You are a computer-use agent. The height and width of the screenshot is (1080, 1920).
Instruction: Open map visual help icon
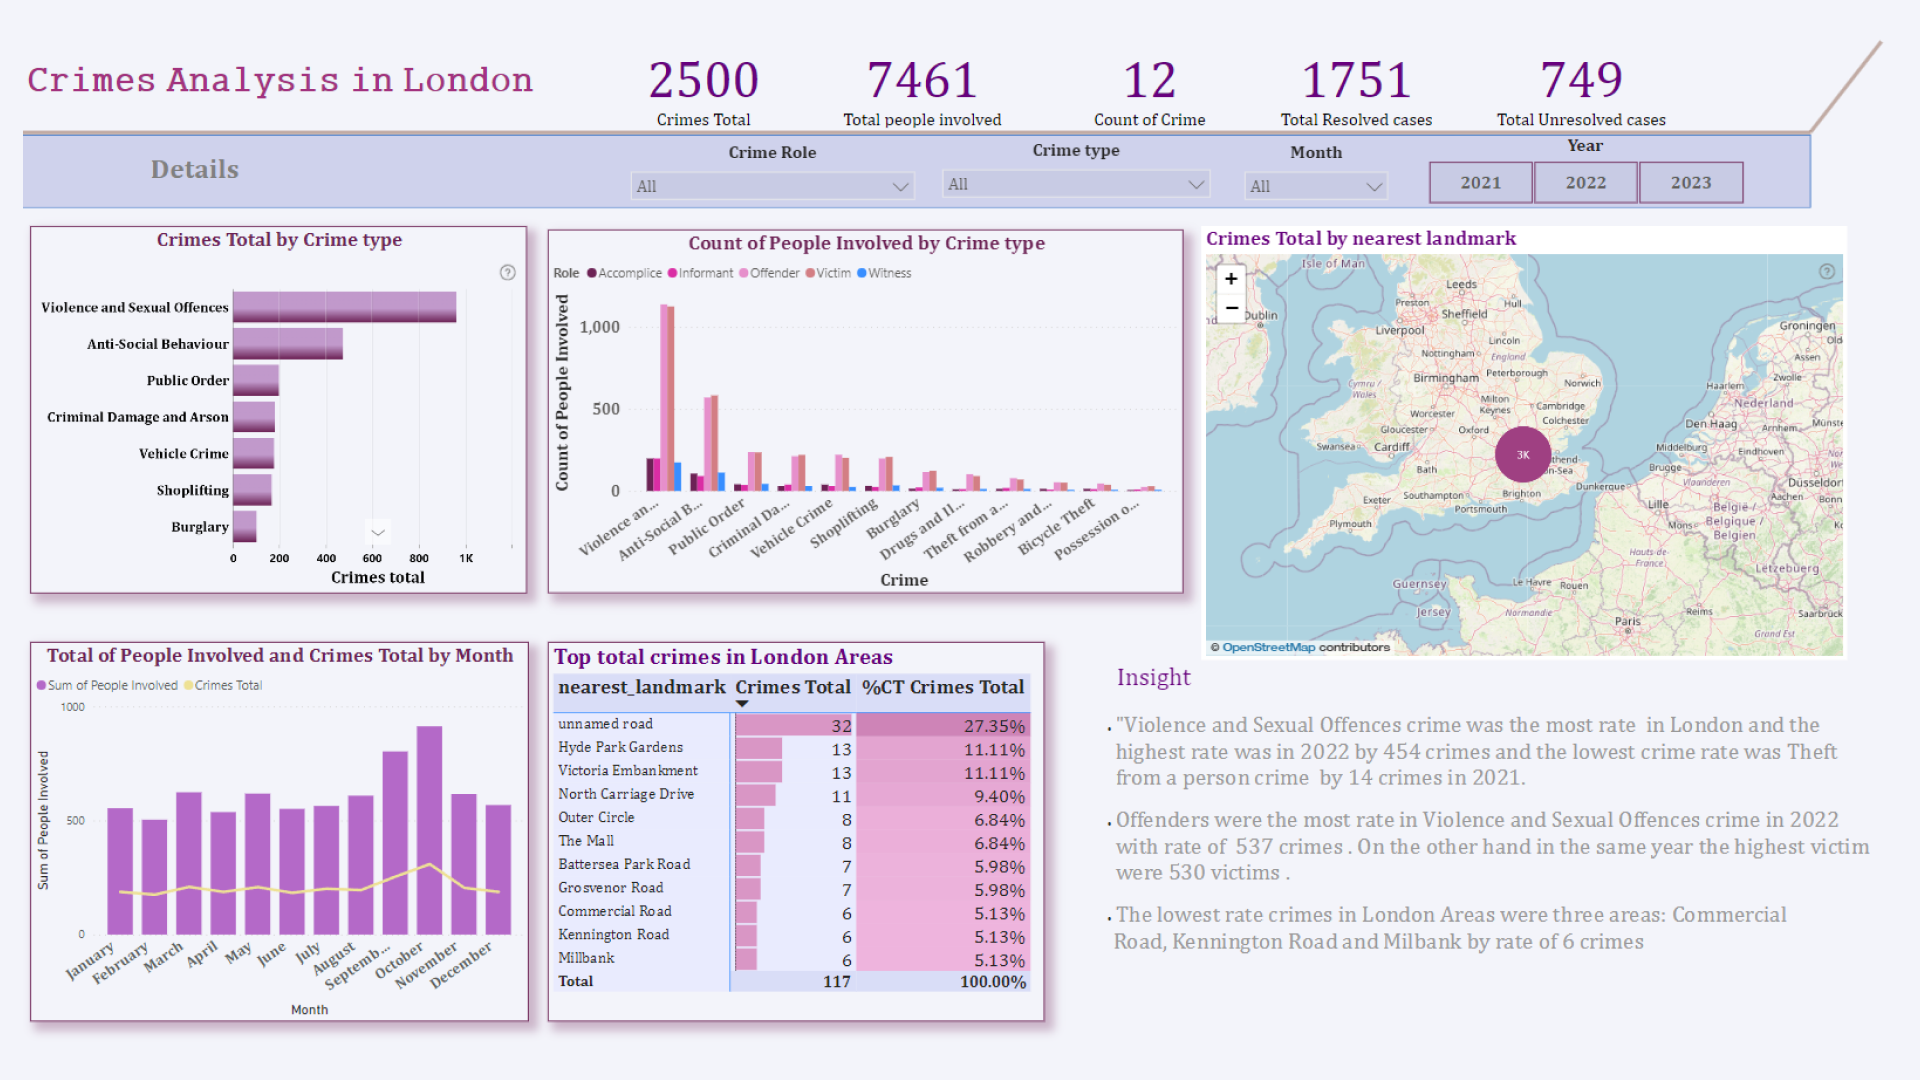click(x=1827, y=271)
